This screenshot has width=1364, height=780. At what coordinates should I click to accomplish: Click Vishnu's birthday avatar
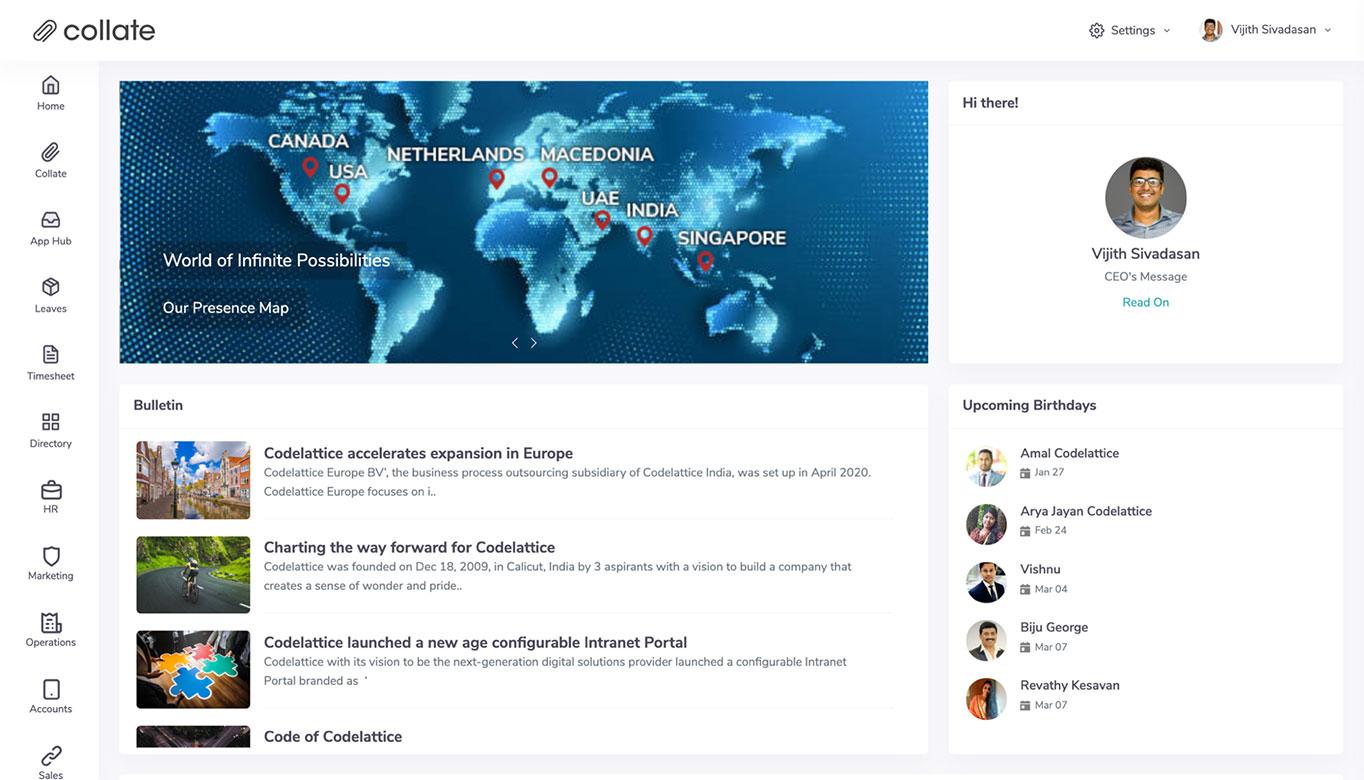[x=986, y=582]
